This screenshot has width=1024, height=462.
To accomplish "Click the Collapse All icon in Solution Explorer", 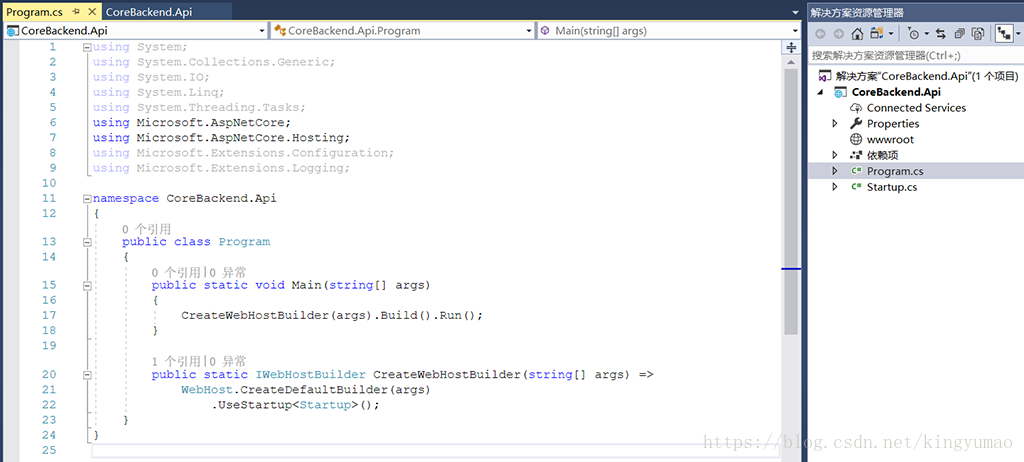I will pos(959,34).
